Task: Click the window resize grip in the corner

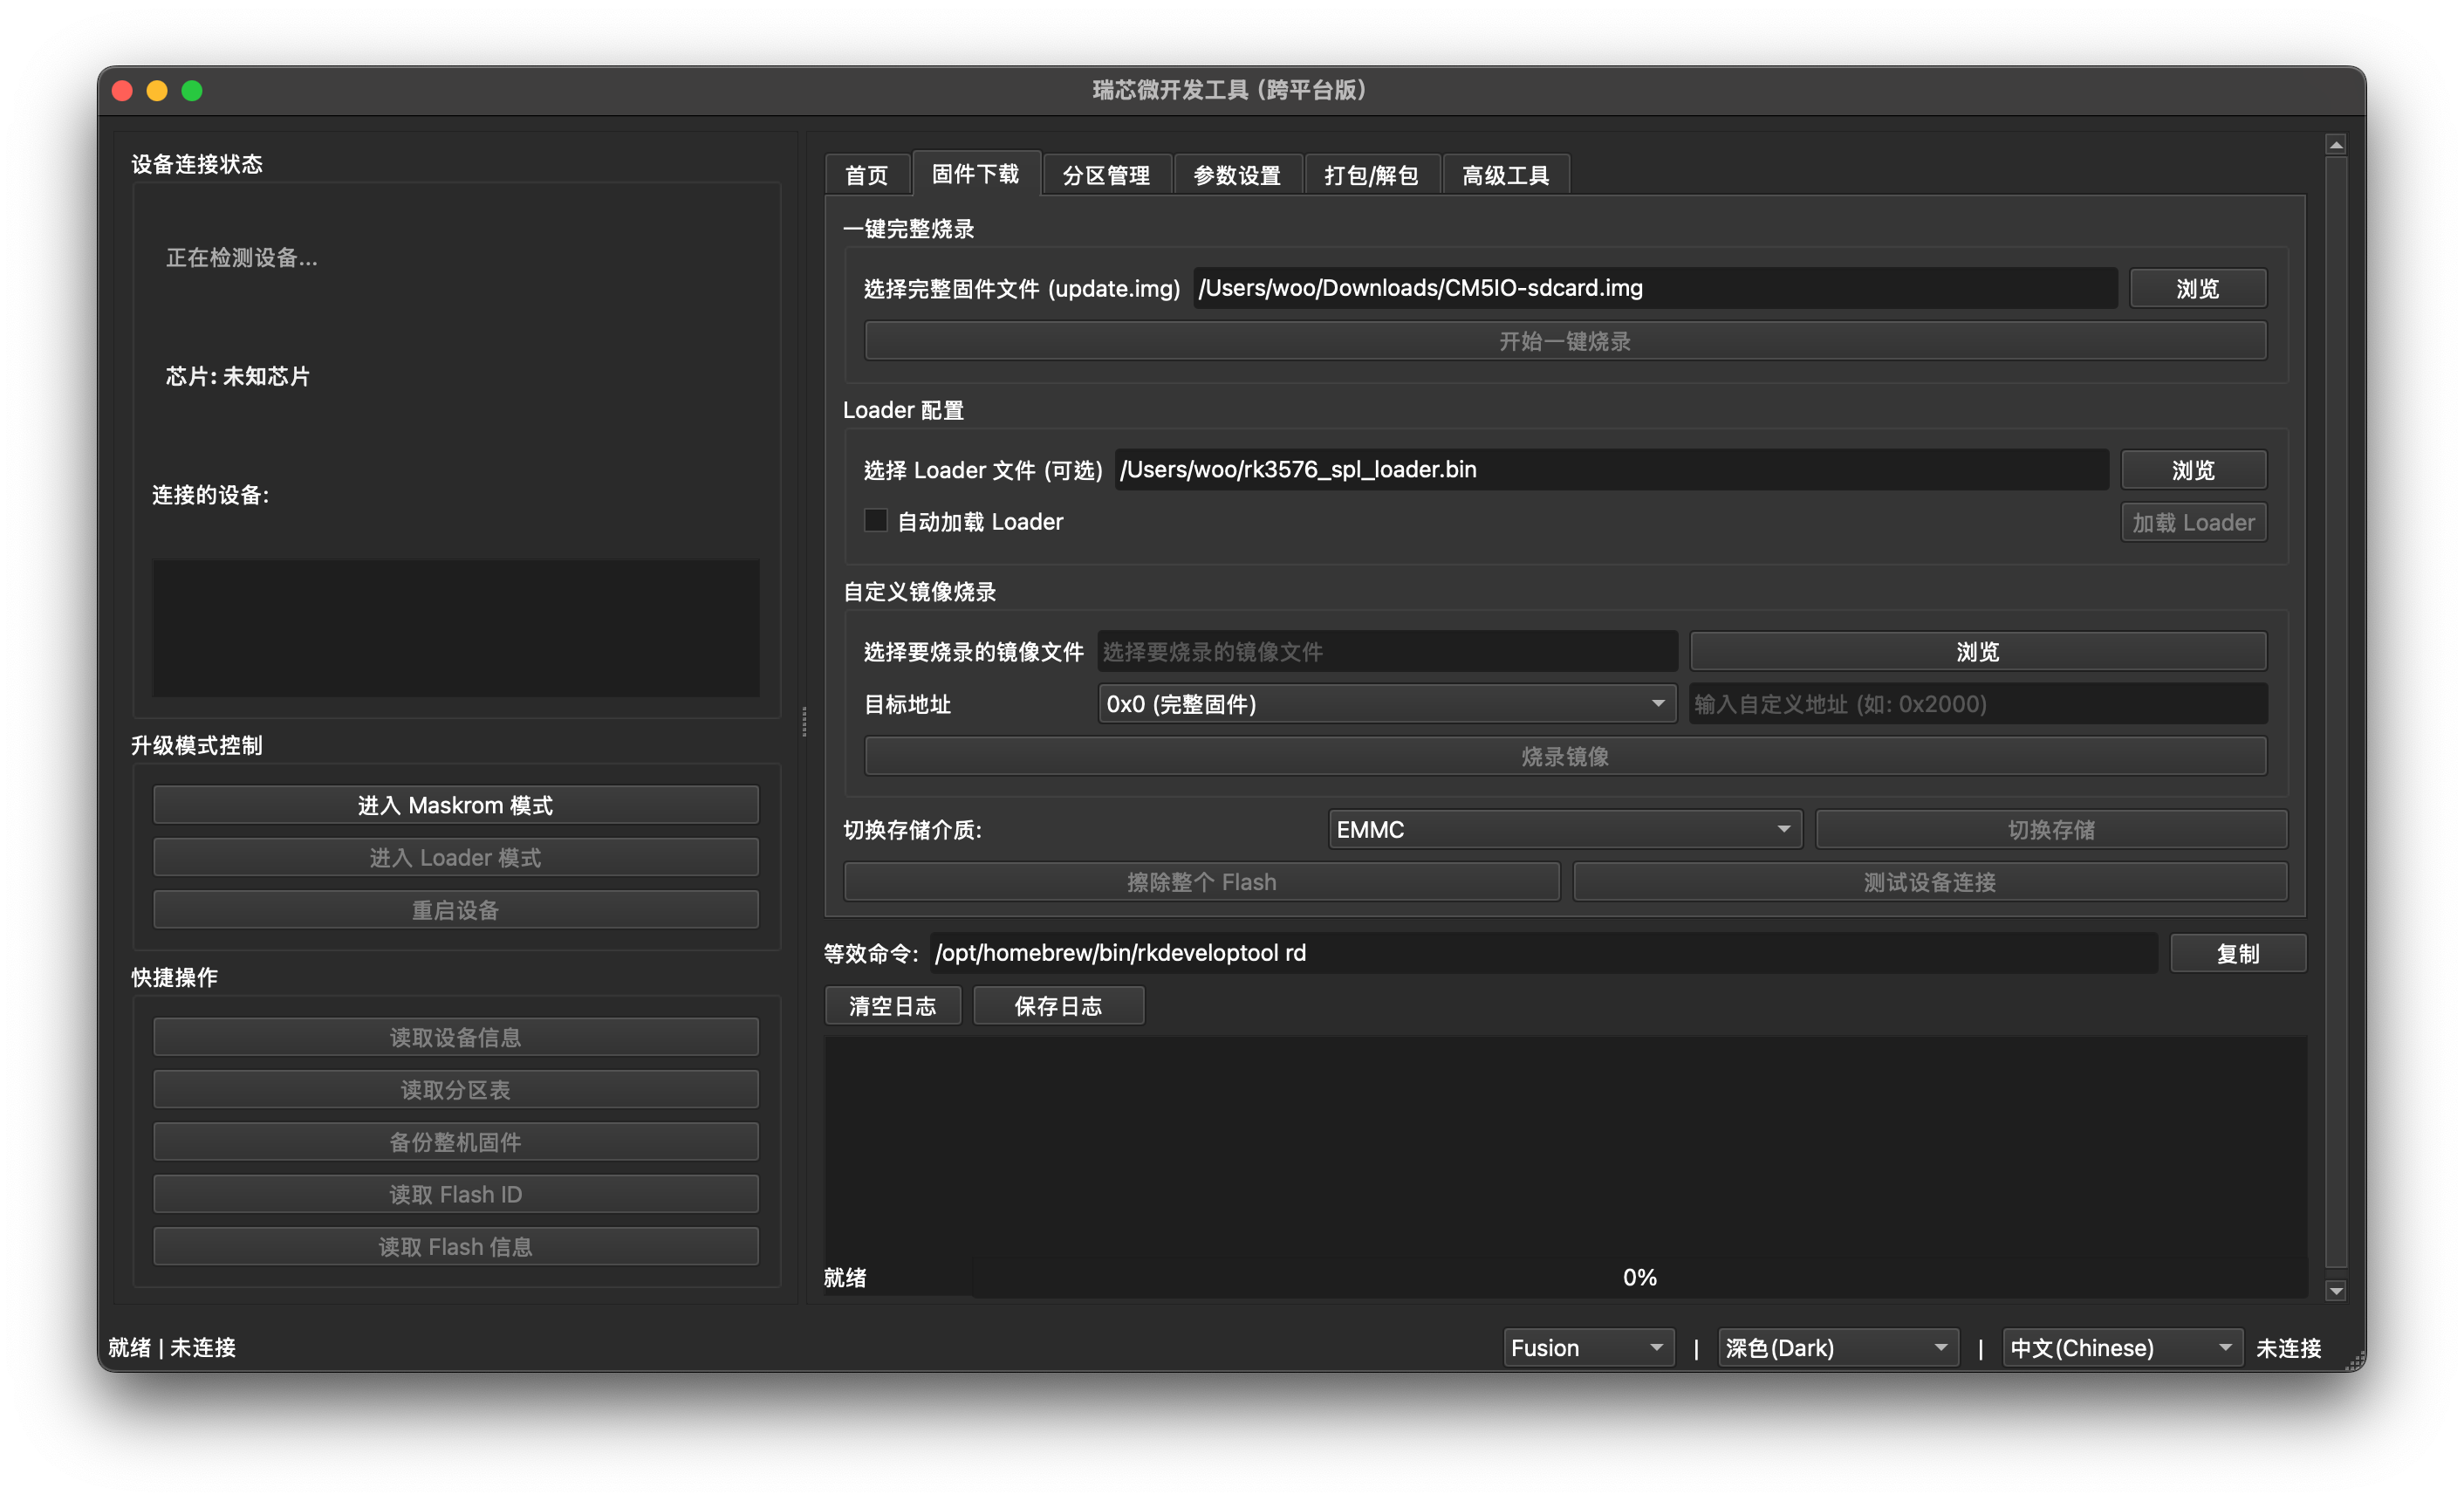Action: 2355,1360
